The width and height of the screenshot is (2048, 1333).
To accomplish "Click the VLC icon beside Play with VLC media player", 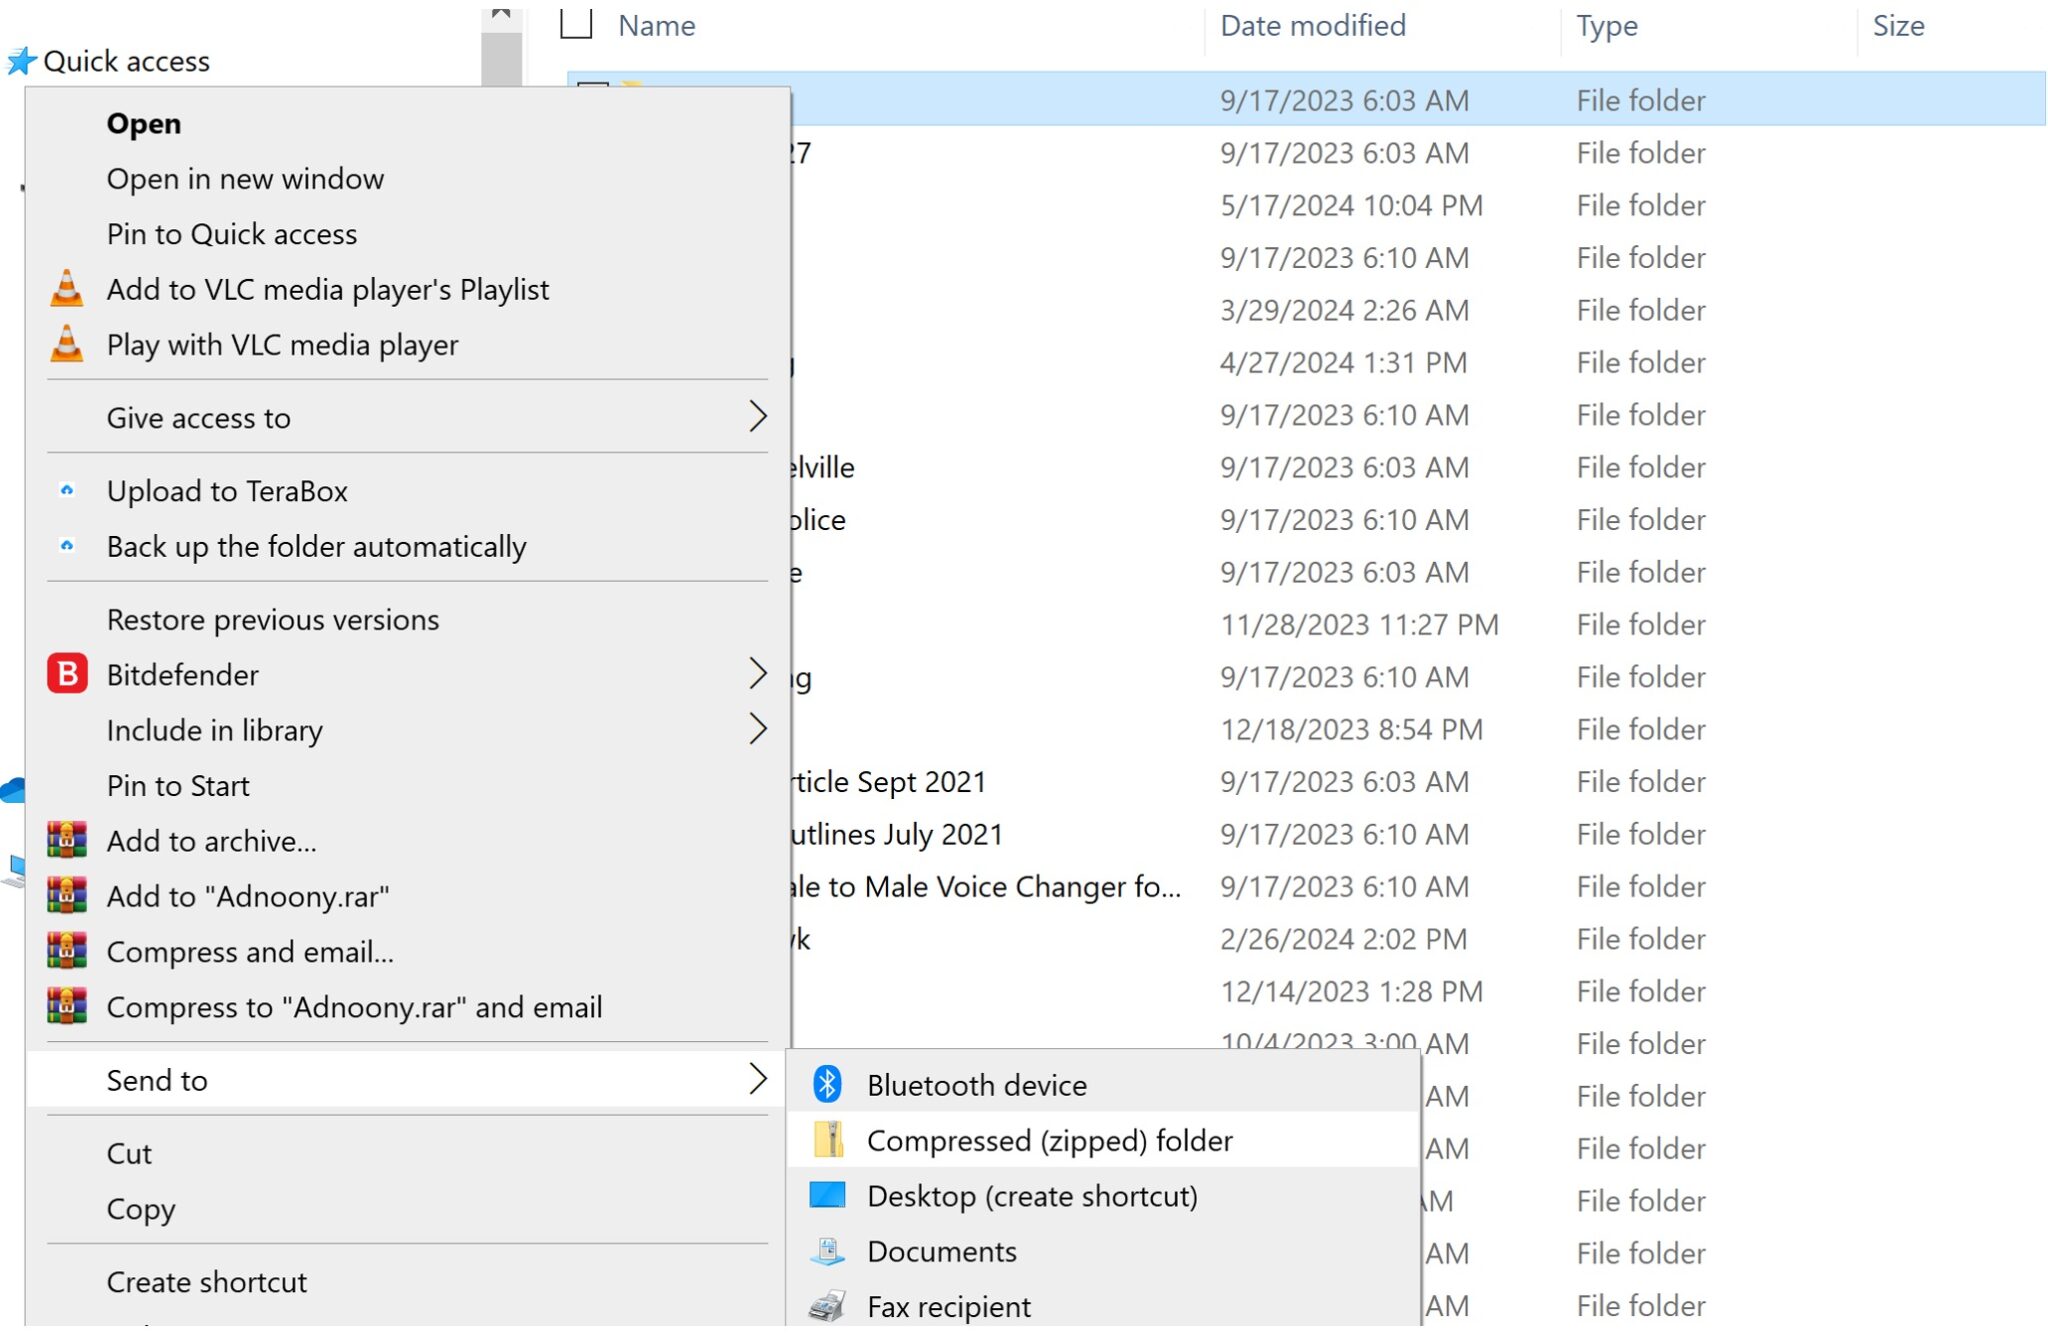I will tap(66, 344).
